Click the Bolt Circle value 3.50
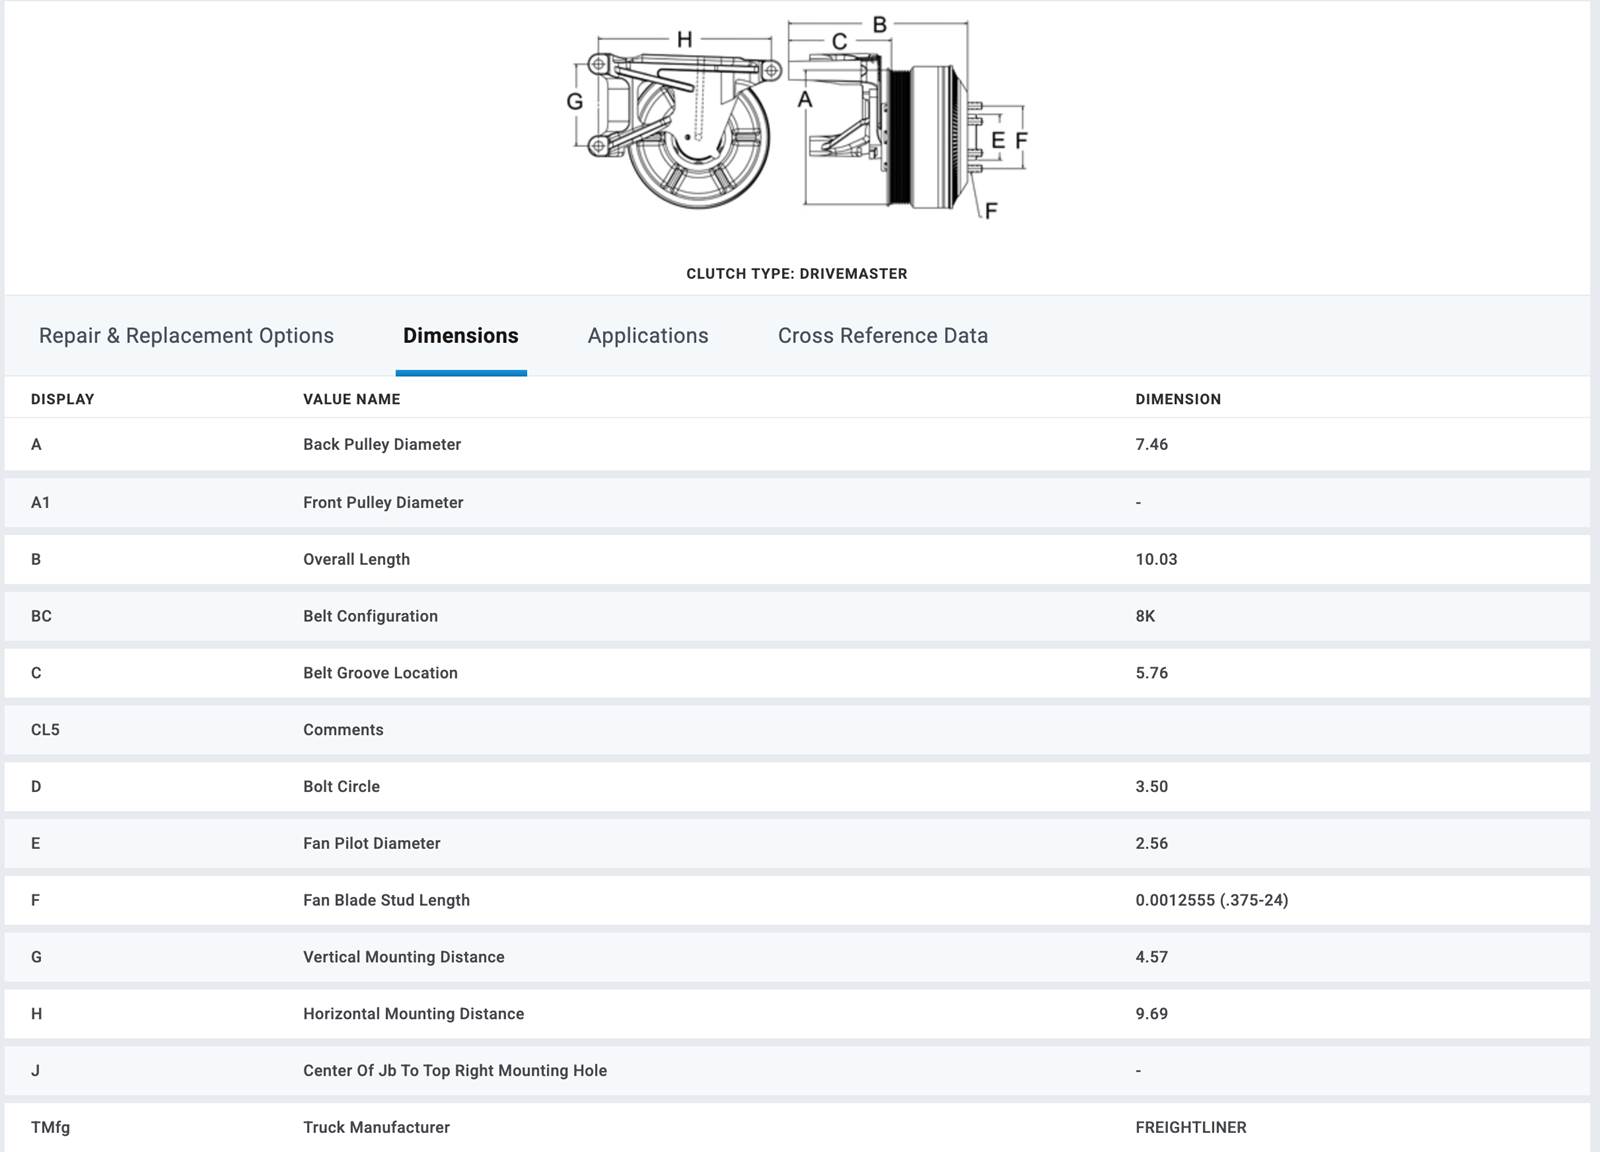The image size is (1600, 1152). pos(1151,787)
